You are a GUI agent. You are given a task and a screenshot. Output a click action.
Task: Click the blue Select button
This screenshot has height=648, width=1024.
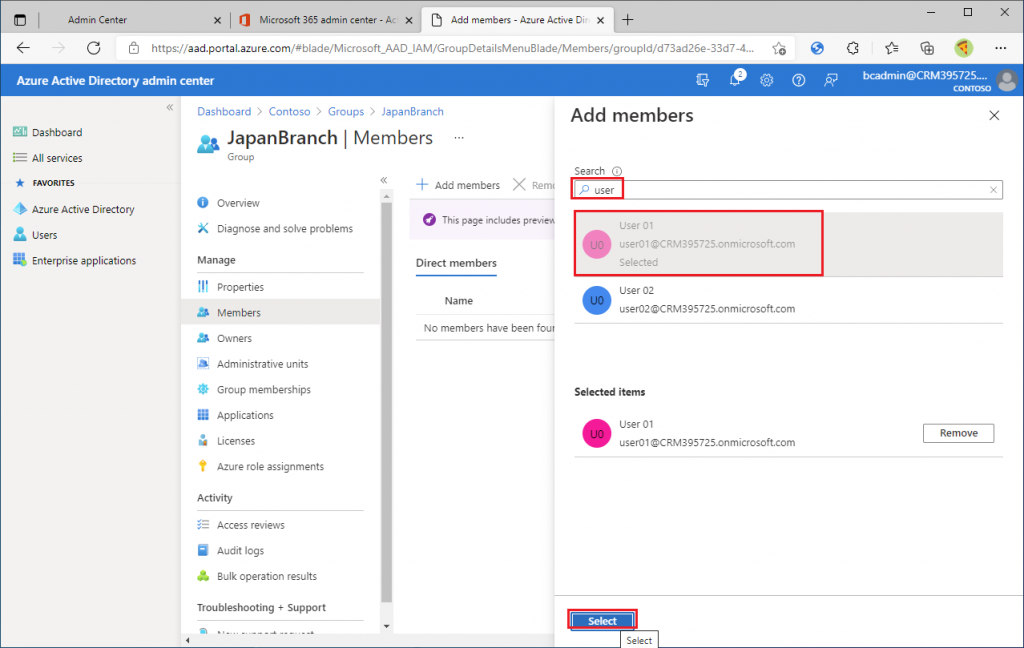tap(601, 621)
